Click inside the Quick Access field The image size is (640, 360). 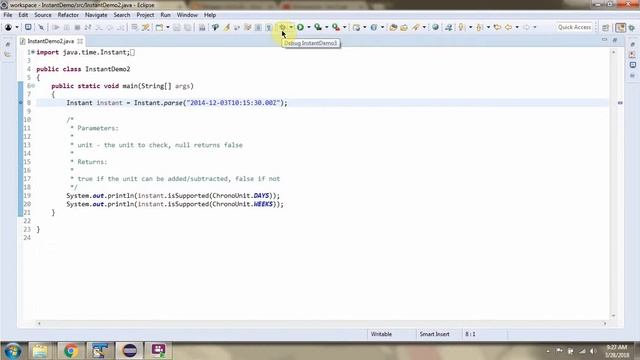[x=574, y=27]
